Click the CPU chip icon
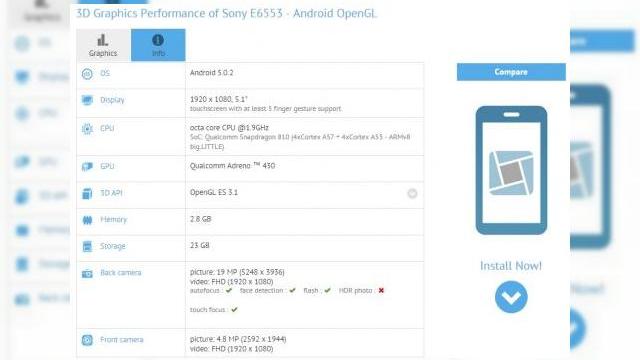This screenshot has height=360, width=640. 87,129
